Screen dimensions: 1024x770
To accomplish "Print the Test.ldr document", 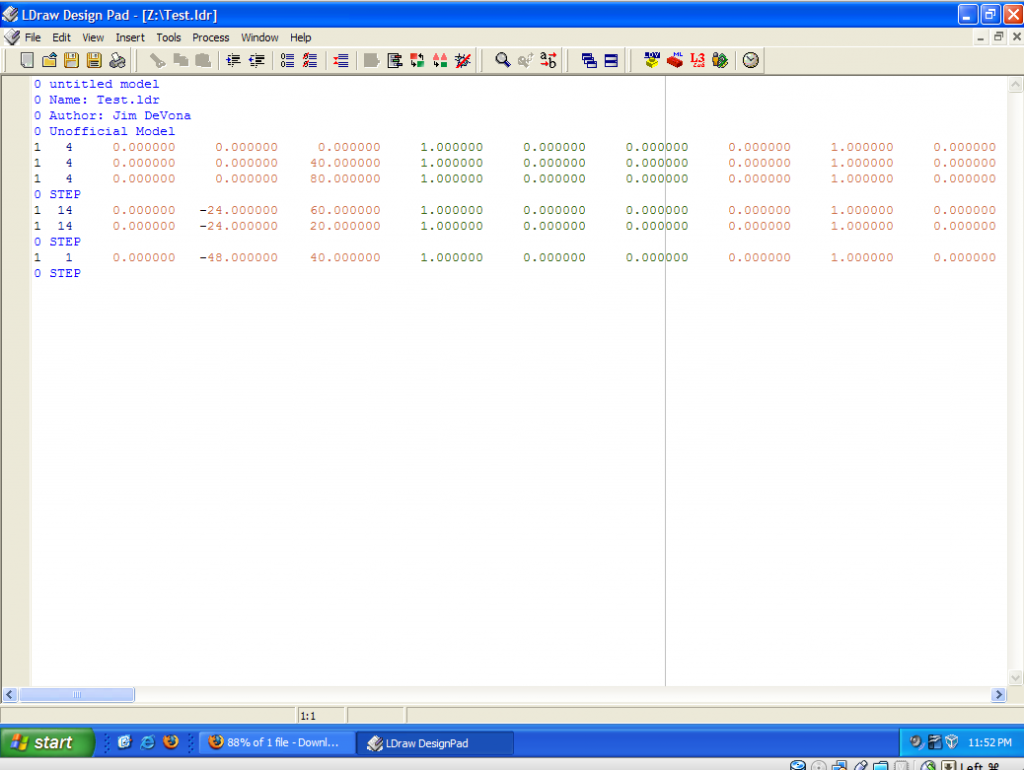I will pyautogui.click(x=117, y=60).
